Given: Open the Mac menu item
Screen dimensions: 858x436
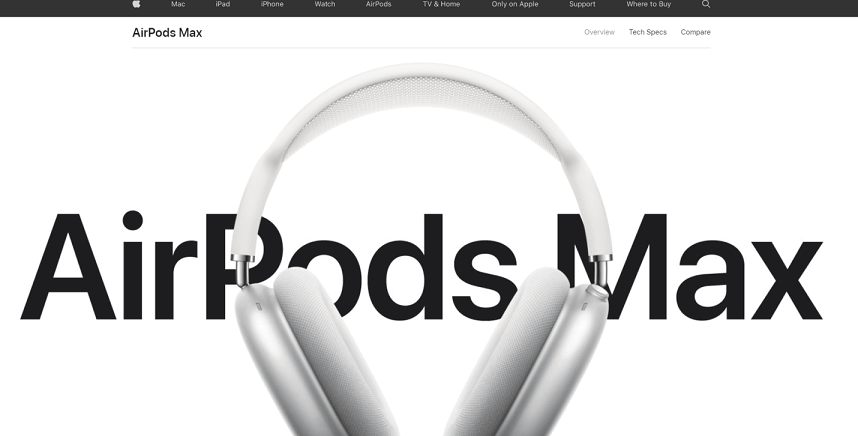Looking at the screenshot, I should pyautogui.click(x=178, y=4).
